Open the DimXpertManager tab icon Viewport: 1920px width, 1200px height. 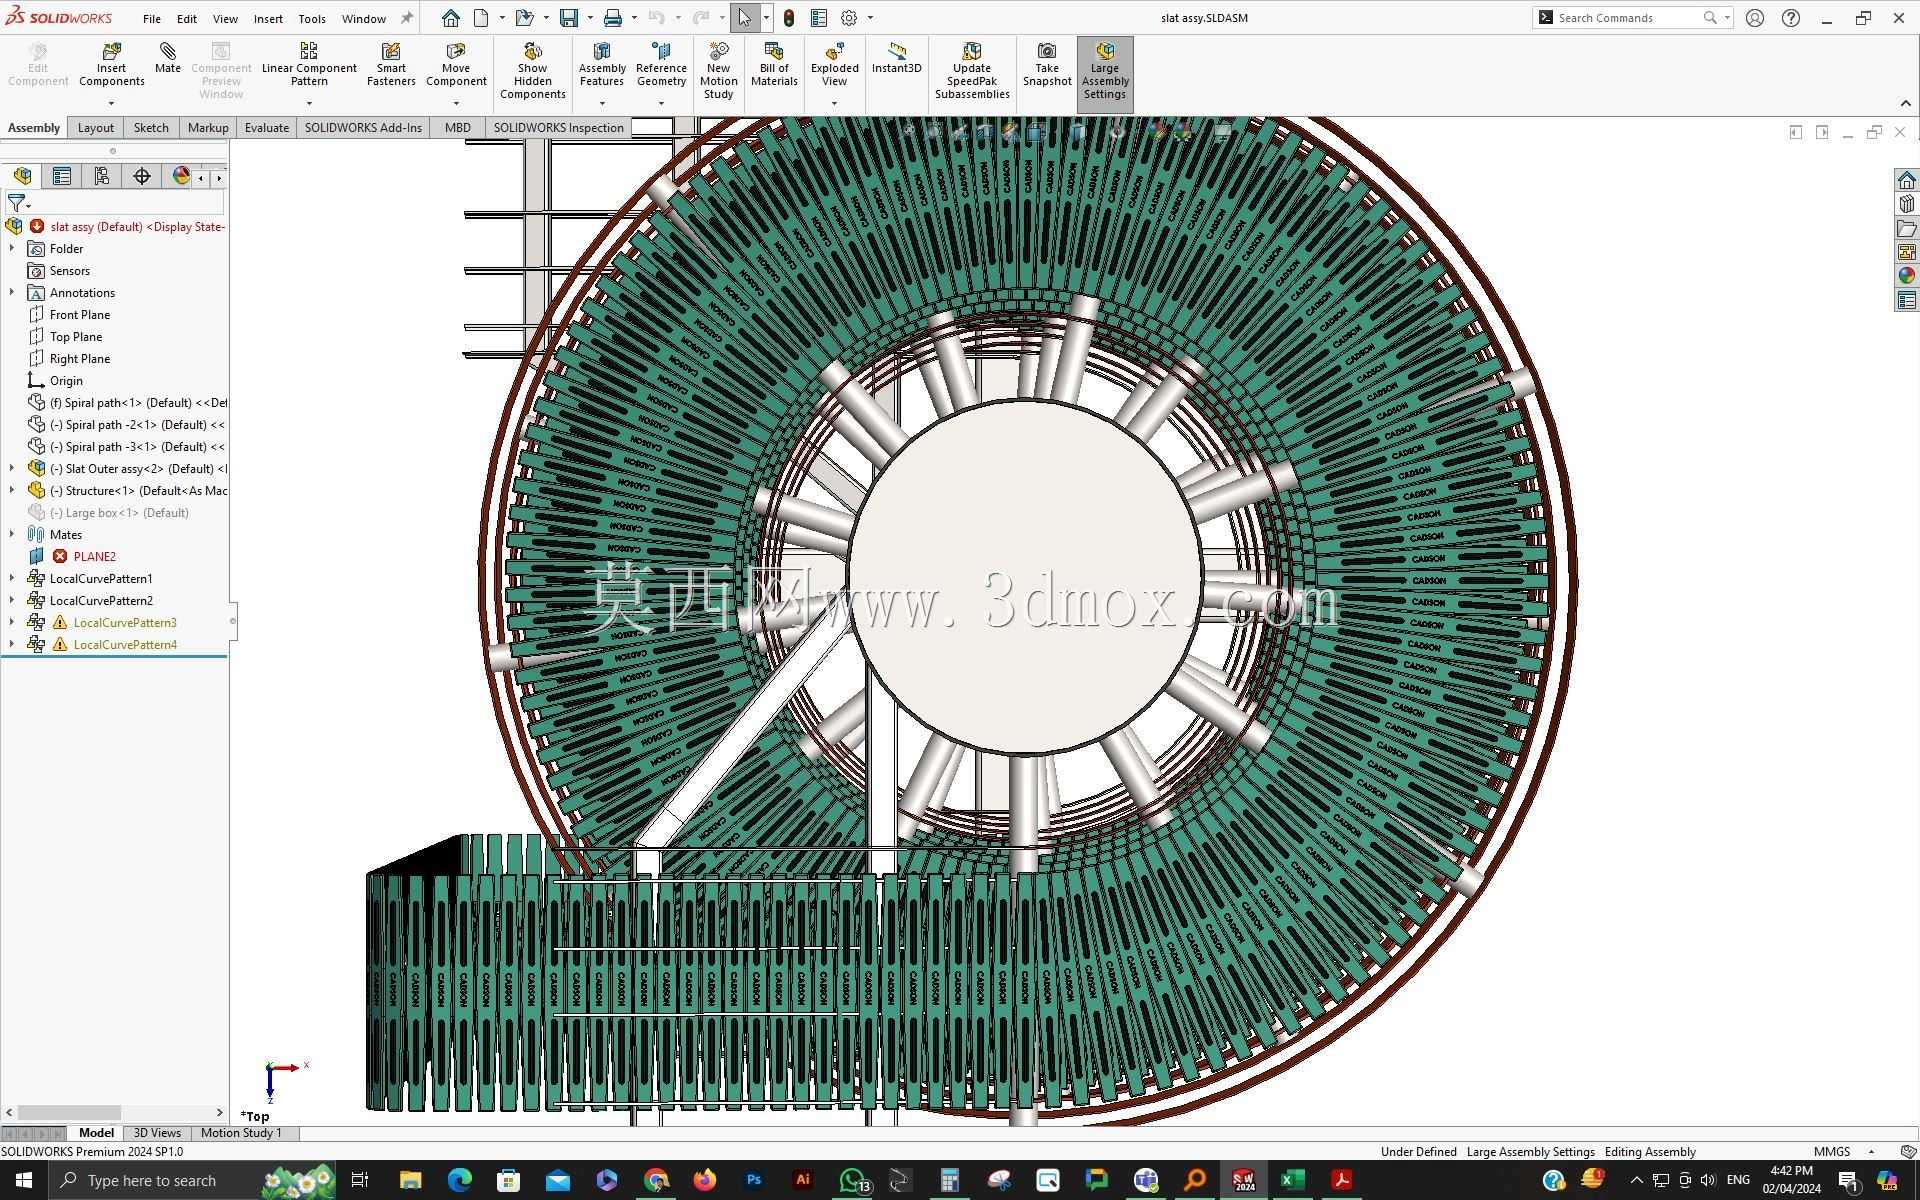142,176
